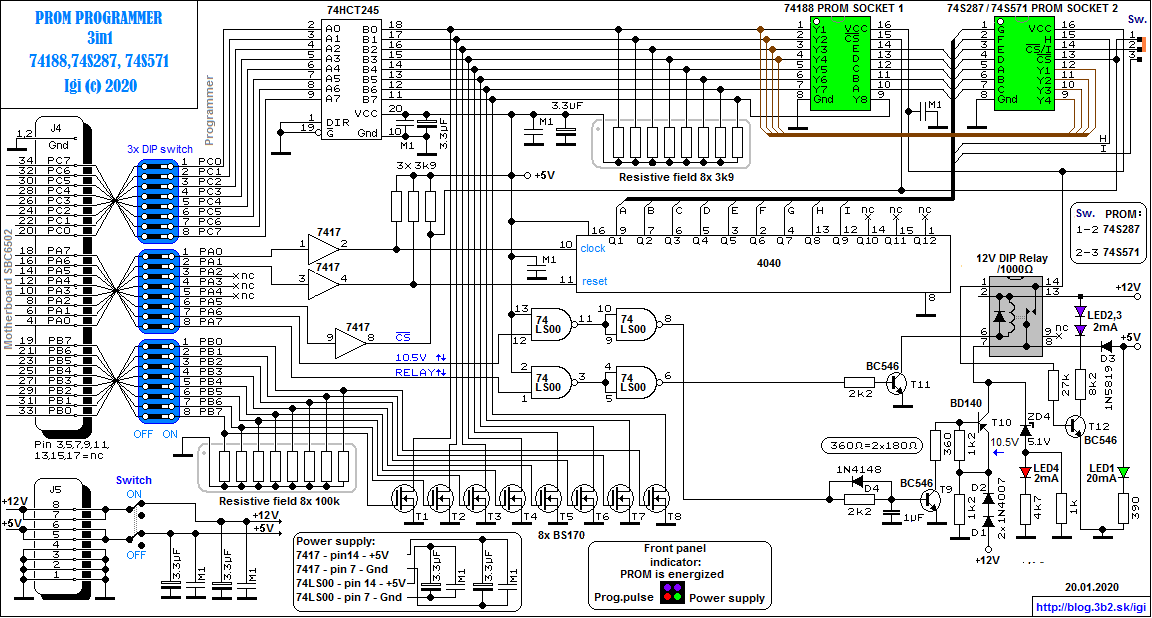Click the 12V DIP Relay symbol
This screenshot has width=1152, height=618.
pyautogui.click(x=1016, y=324)
